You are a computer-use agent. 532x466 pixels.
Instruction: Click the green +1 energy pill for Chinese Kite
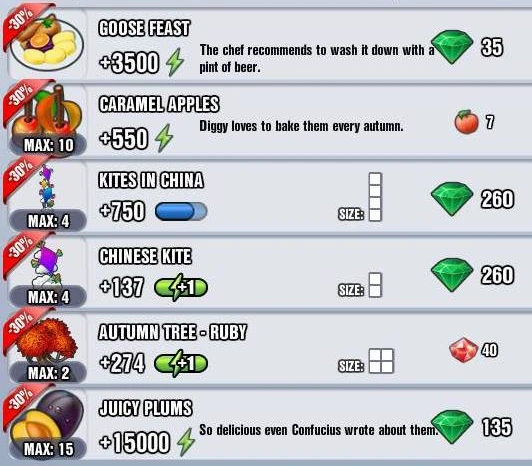tap(180, 287)
